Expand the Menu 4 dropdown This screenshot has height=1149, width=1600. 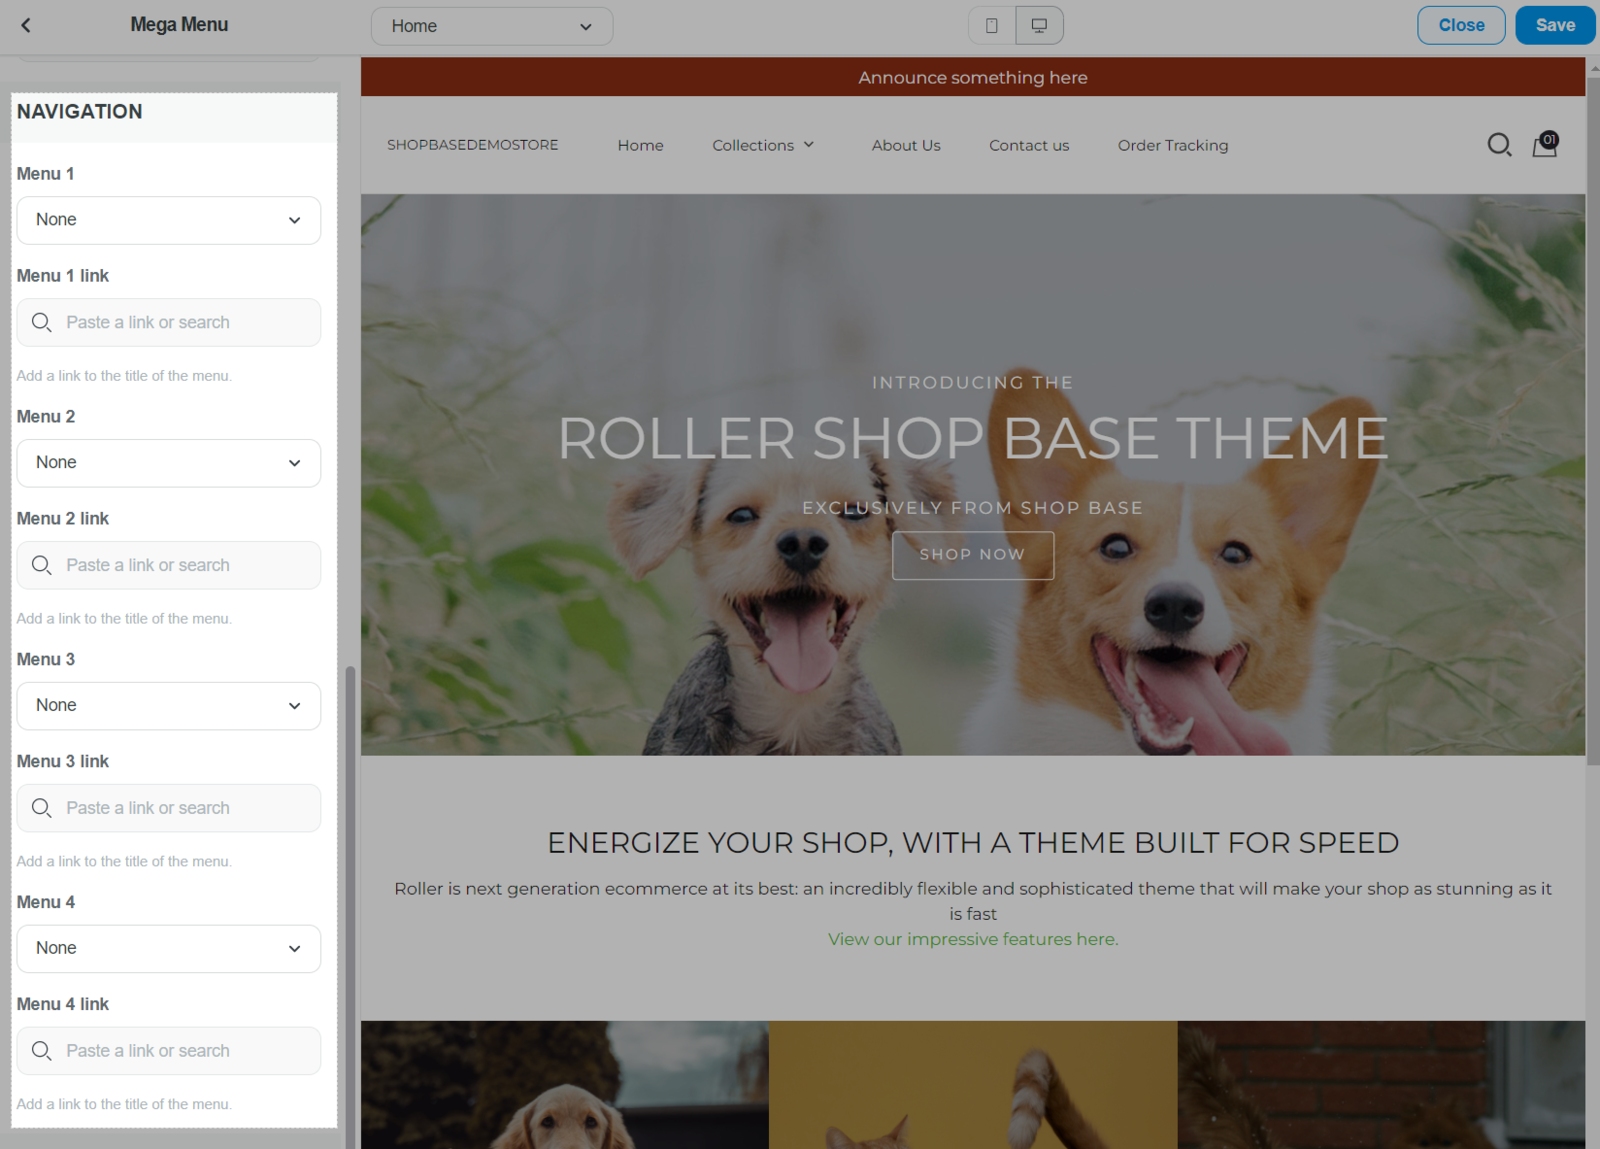(169, 949)
